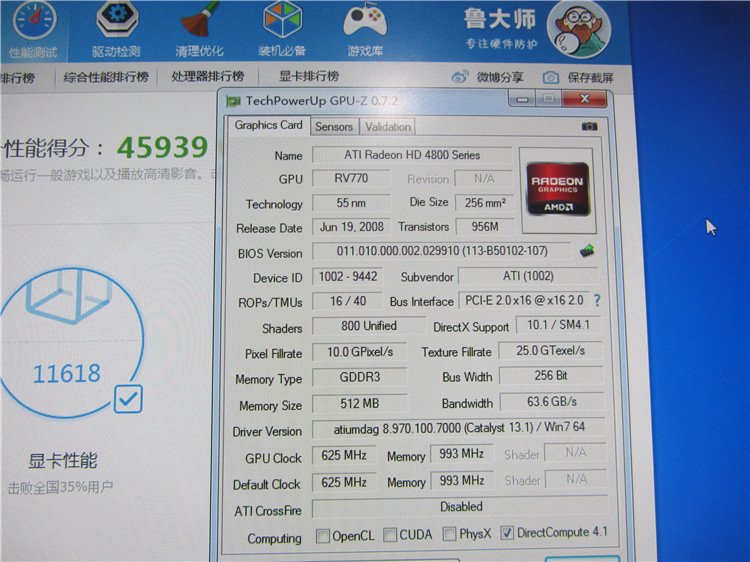Click the Memory Type GDDR3 value

click(360, 377)
